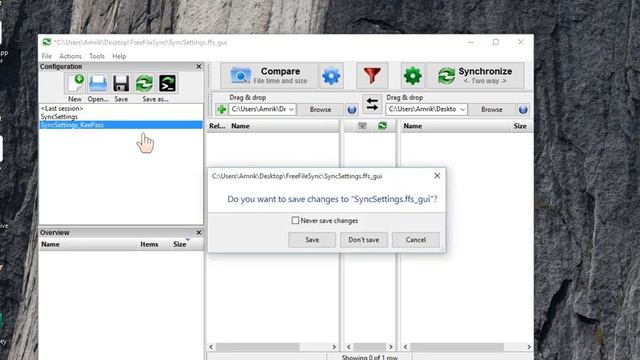Open the red funnel filter settings
The height and width of the screenshot is (360, 640).
(x=372, y=76)
